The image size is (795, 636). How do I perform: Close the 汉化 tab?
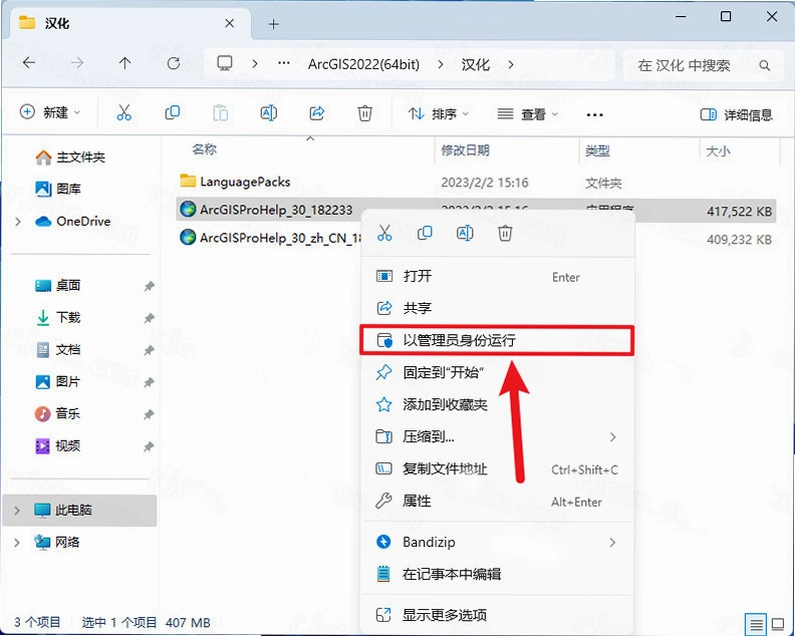[x=229, y=23]
